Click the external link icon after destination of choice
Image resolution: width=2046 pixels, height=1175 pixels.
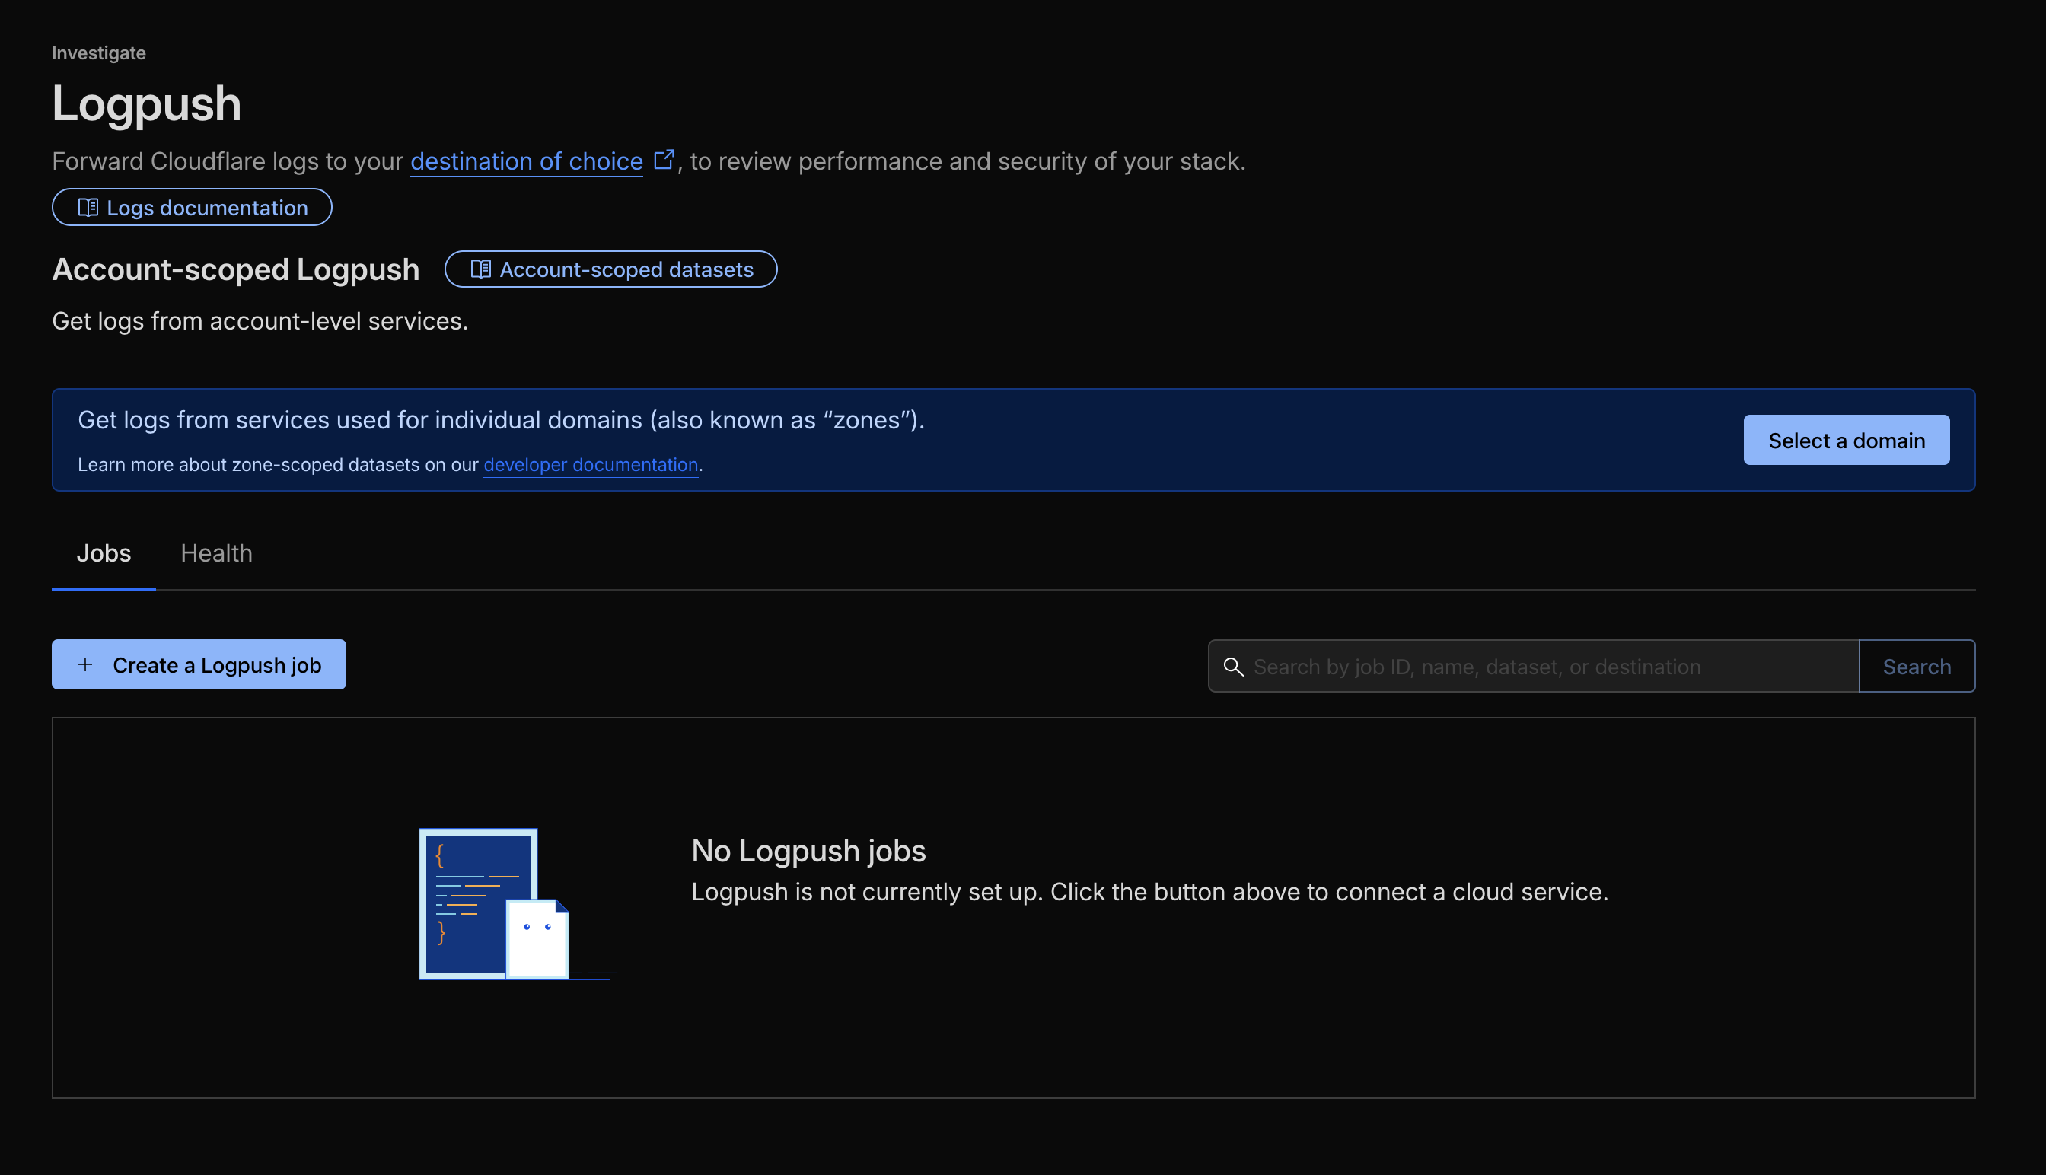(664, 160)
